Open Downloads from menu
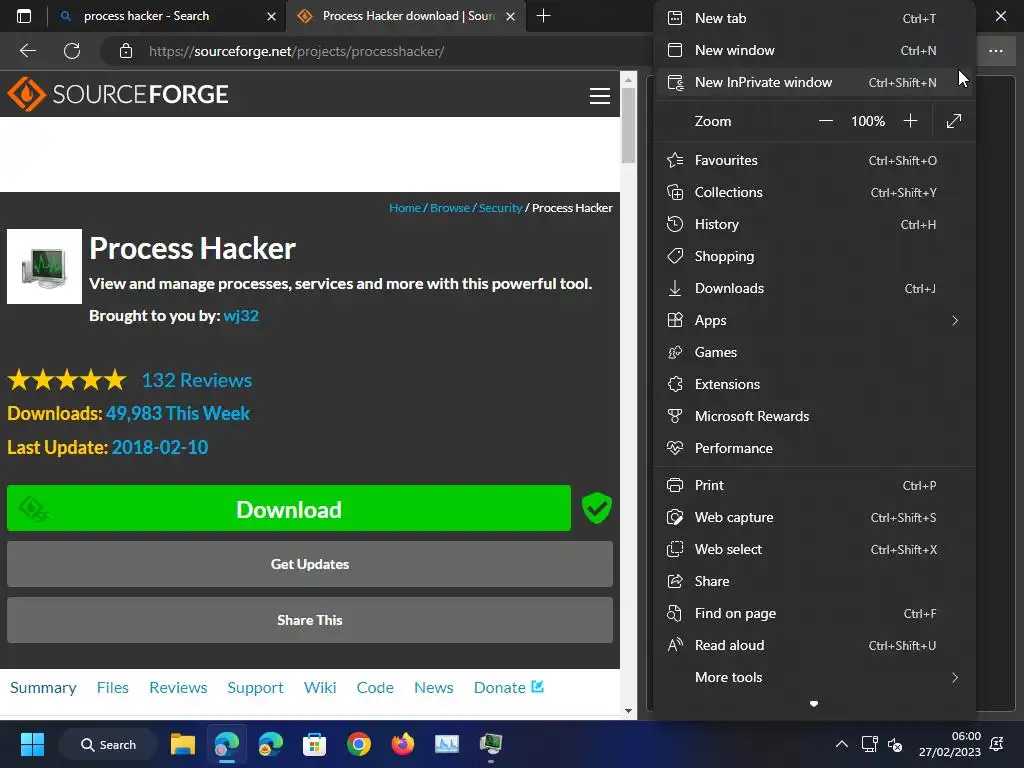Image resolution: width=1024 pixels, height=768 pixels. (x=814, y=288)
